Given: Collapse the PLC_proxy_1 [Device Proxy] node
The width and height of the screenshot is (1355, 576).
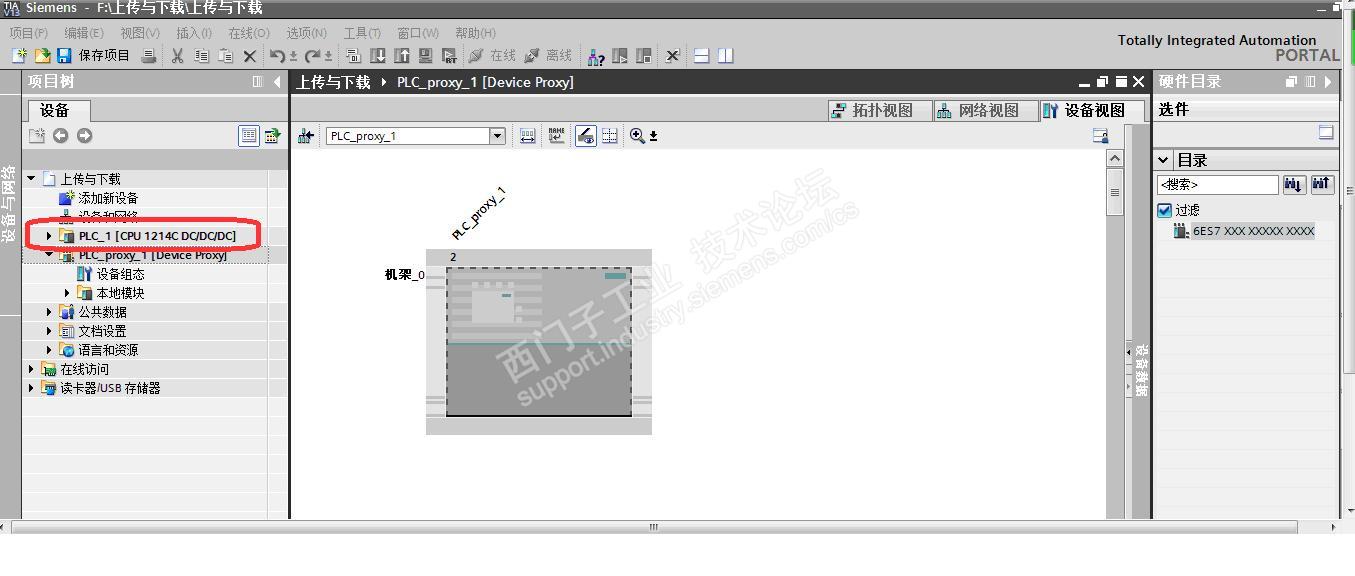Looking at the screenshot, I should pyautogui.click(x=49, y=255).
